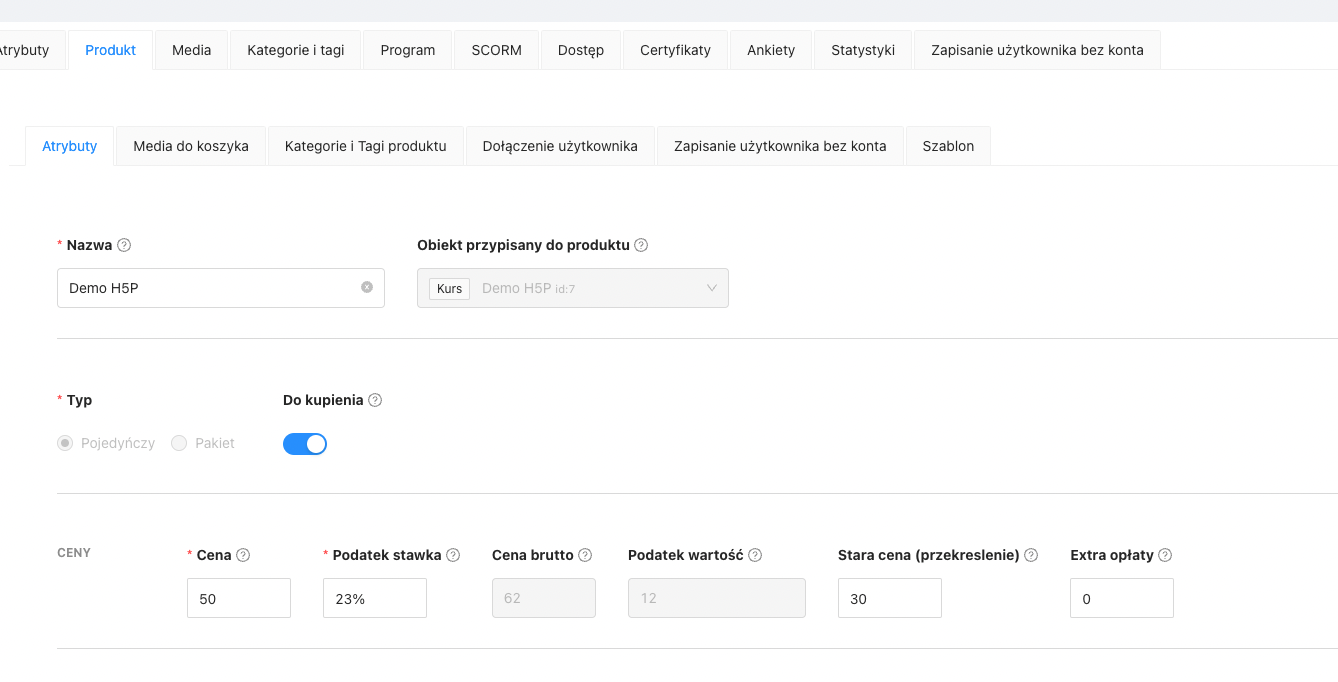Viewport: 1338px width, 682px height.
Task: Open the Szablon tab
Action: 948,145
